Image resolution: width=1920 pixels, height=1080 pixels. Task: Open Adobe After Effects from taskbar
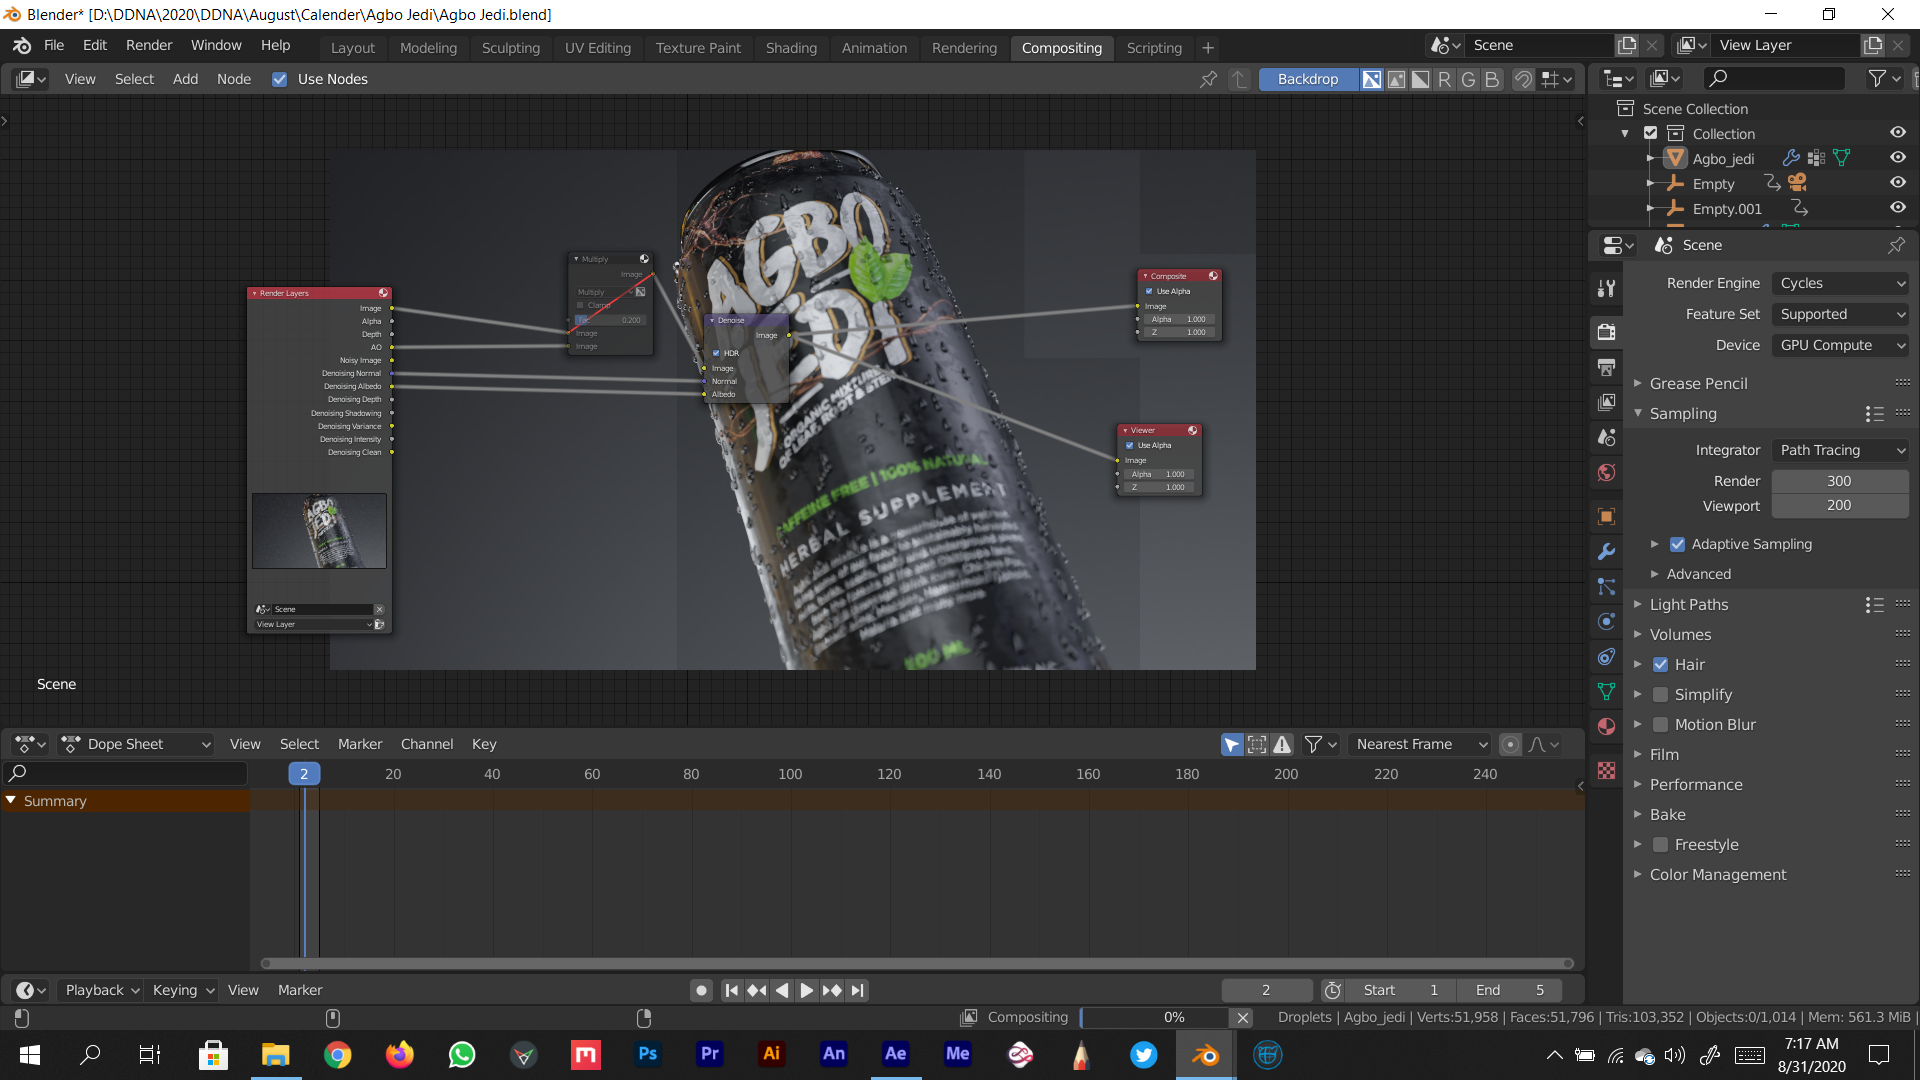pos(895,1054)
